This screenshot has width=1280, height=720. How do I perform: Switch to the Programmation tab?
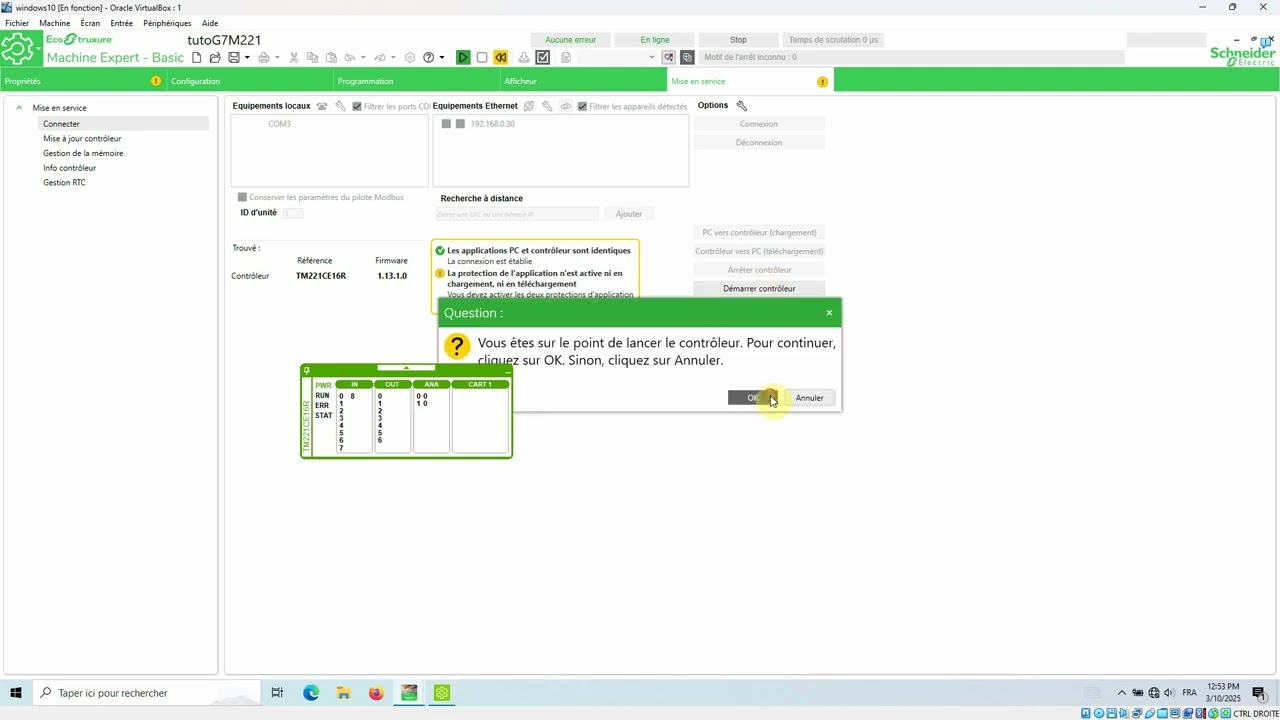click(x=417, y=81)
